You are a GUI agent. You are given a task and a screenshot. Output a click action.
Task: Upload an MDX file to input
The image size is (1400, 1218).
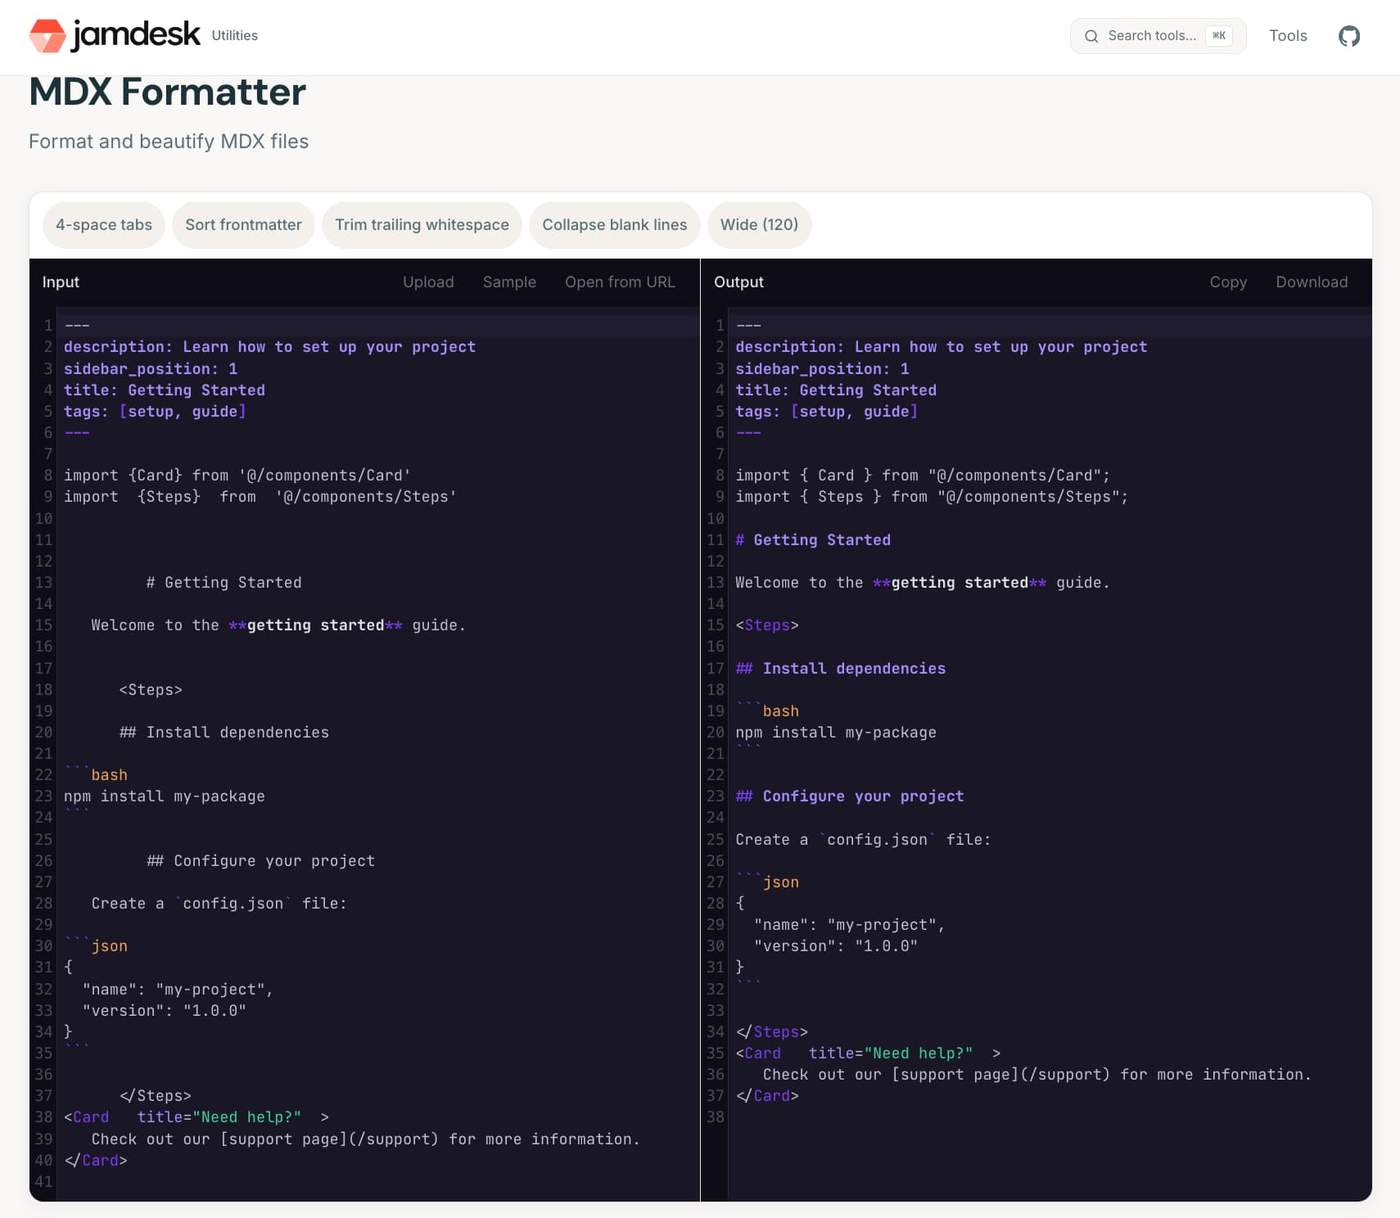point(428,282)
